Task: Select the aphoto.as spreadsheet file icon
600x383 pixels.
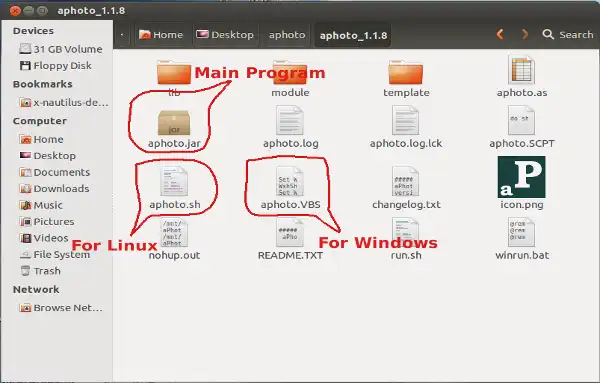Action: pyautogui.click(x=521, y=70)
